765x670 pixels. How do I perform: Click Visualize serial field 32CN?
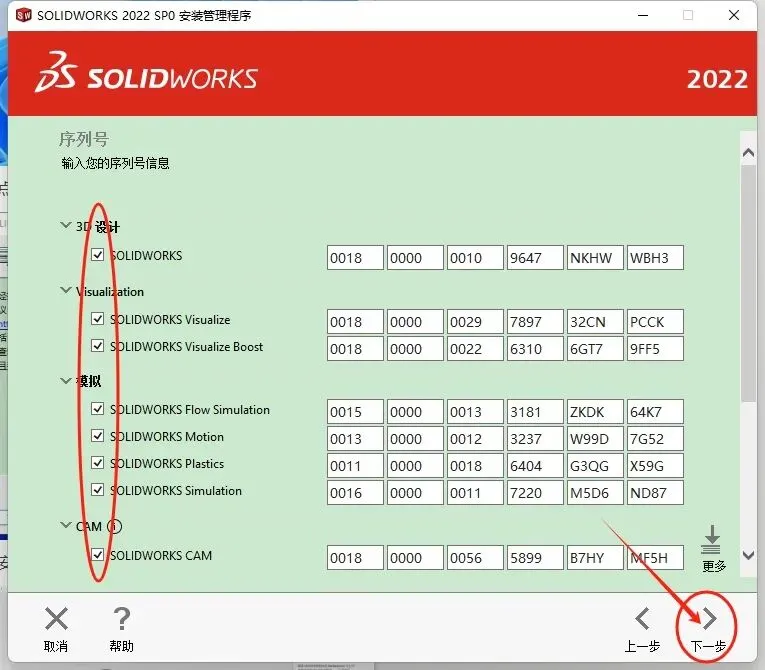coord(595,322)
